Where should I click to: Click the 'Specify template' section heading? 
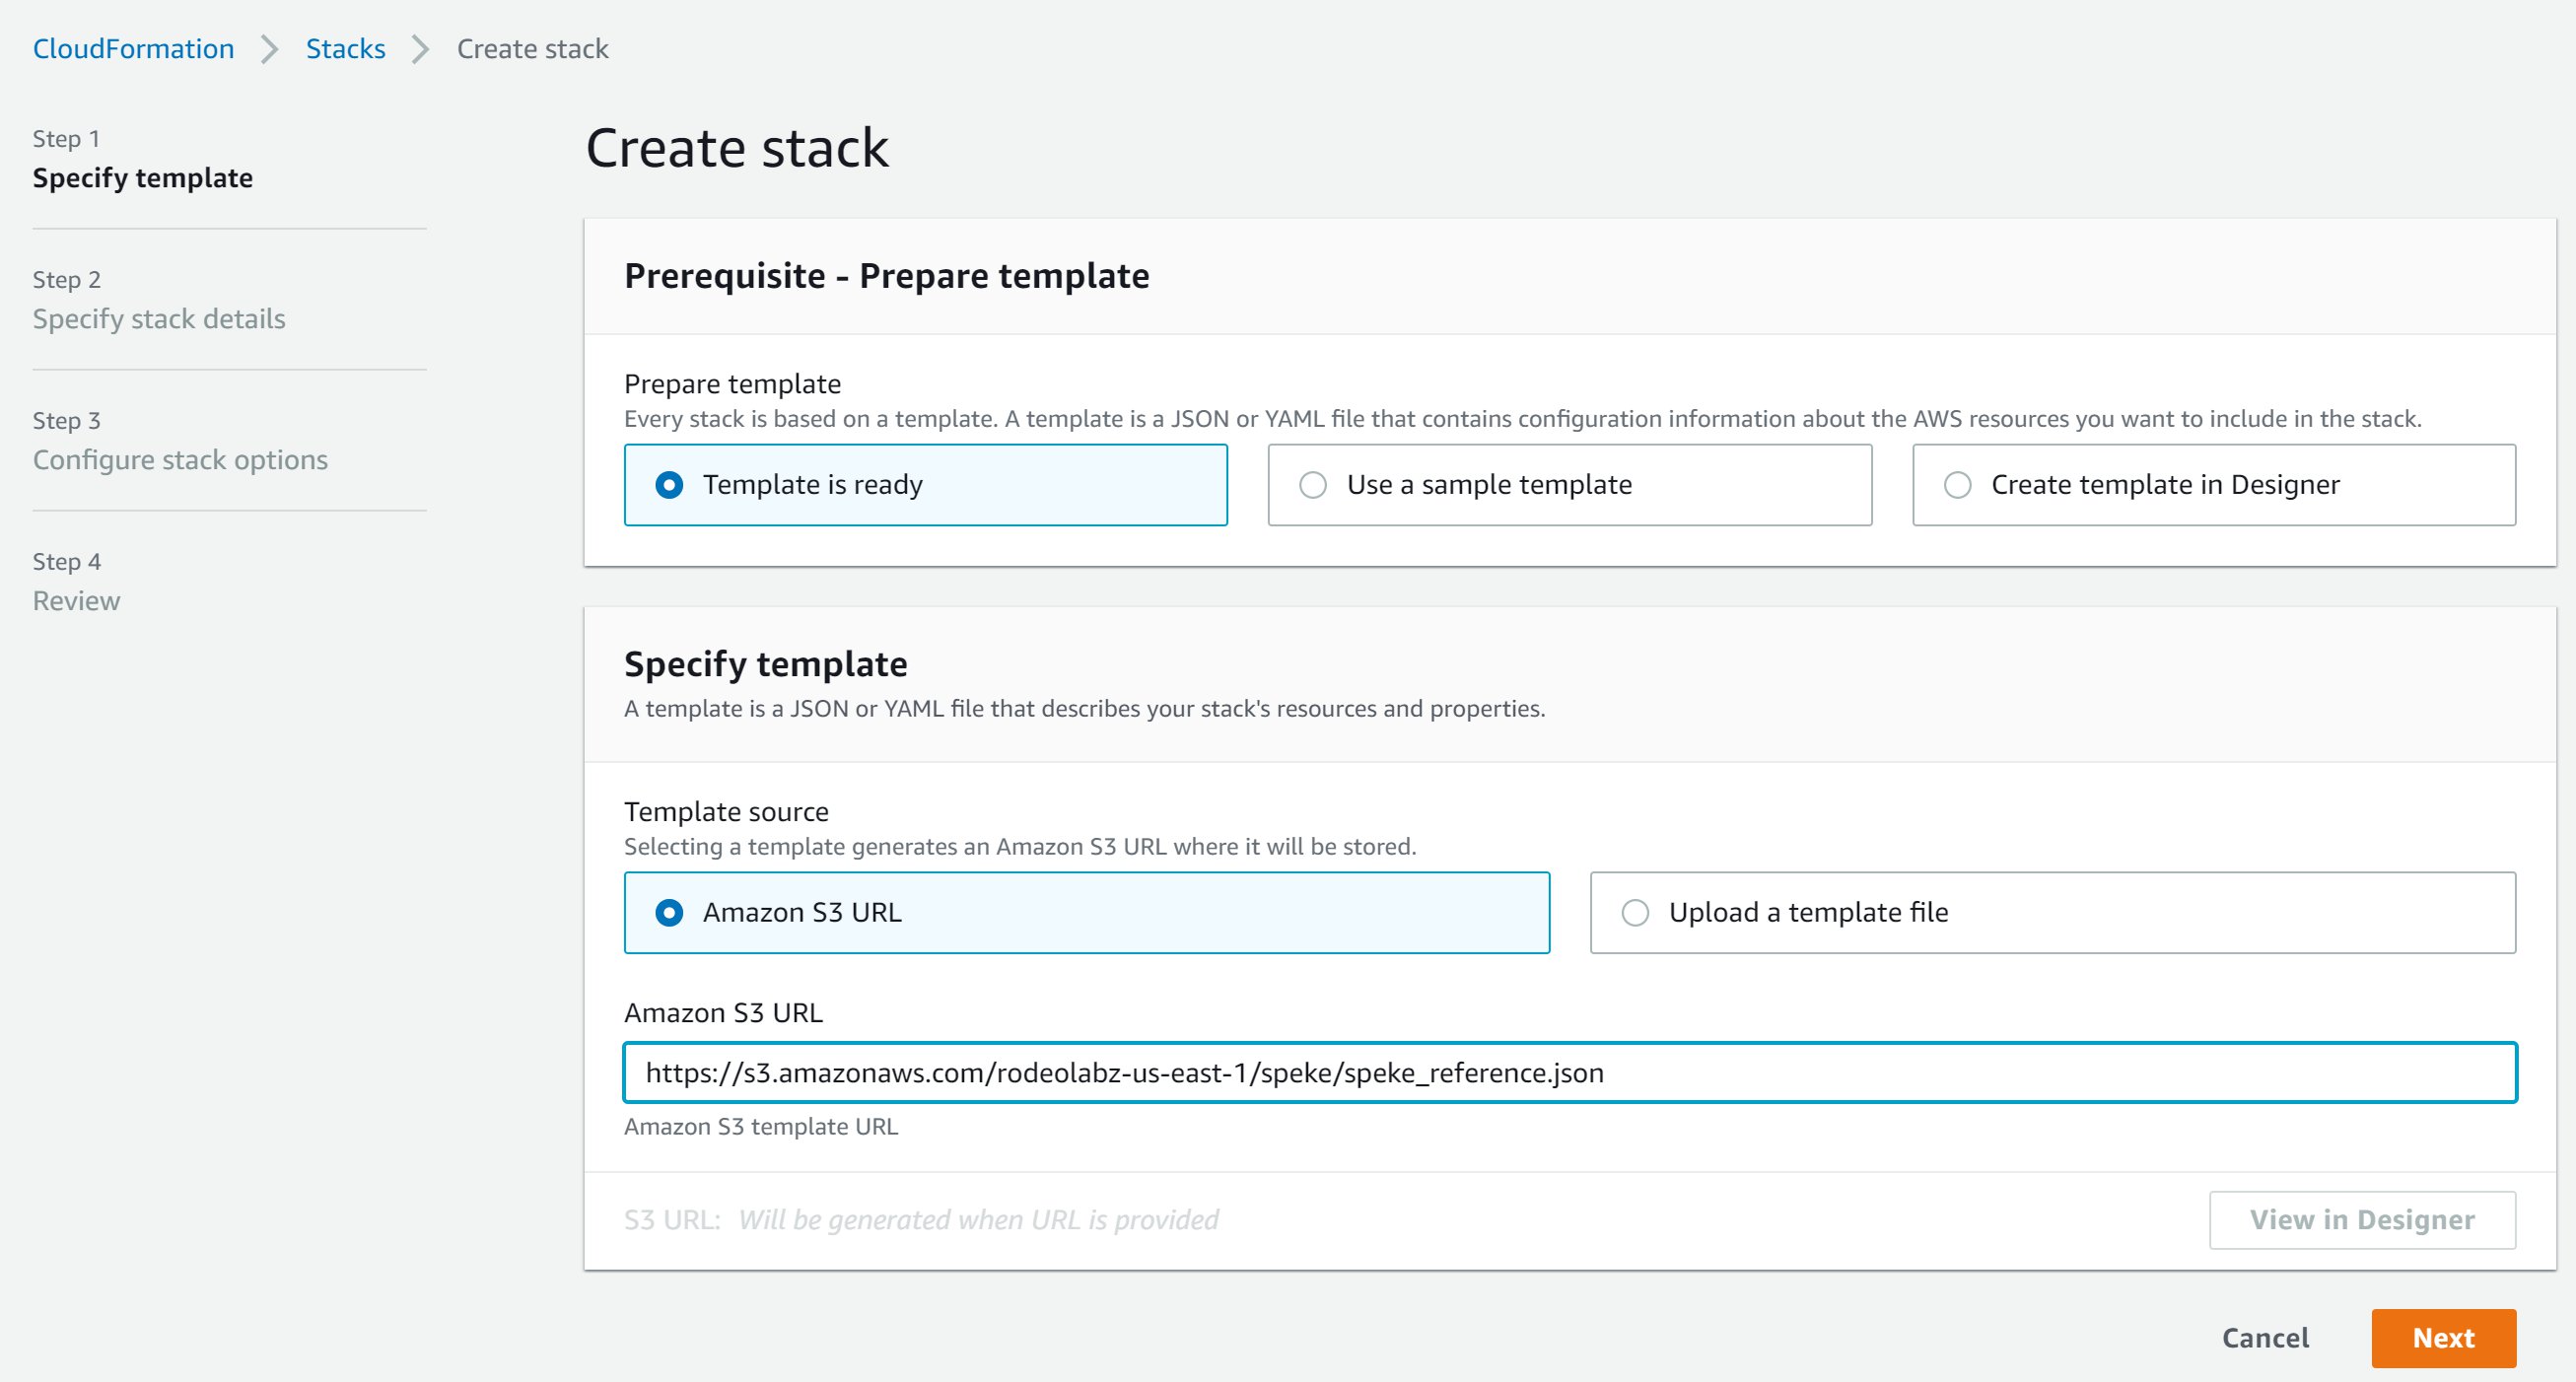(x=765, y=664)
